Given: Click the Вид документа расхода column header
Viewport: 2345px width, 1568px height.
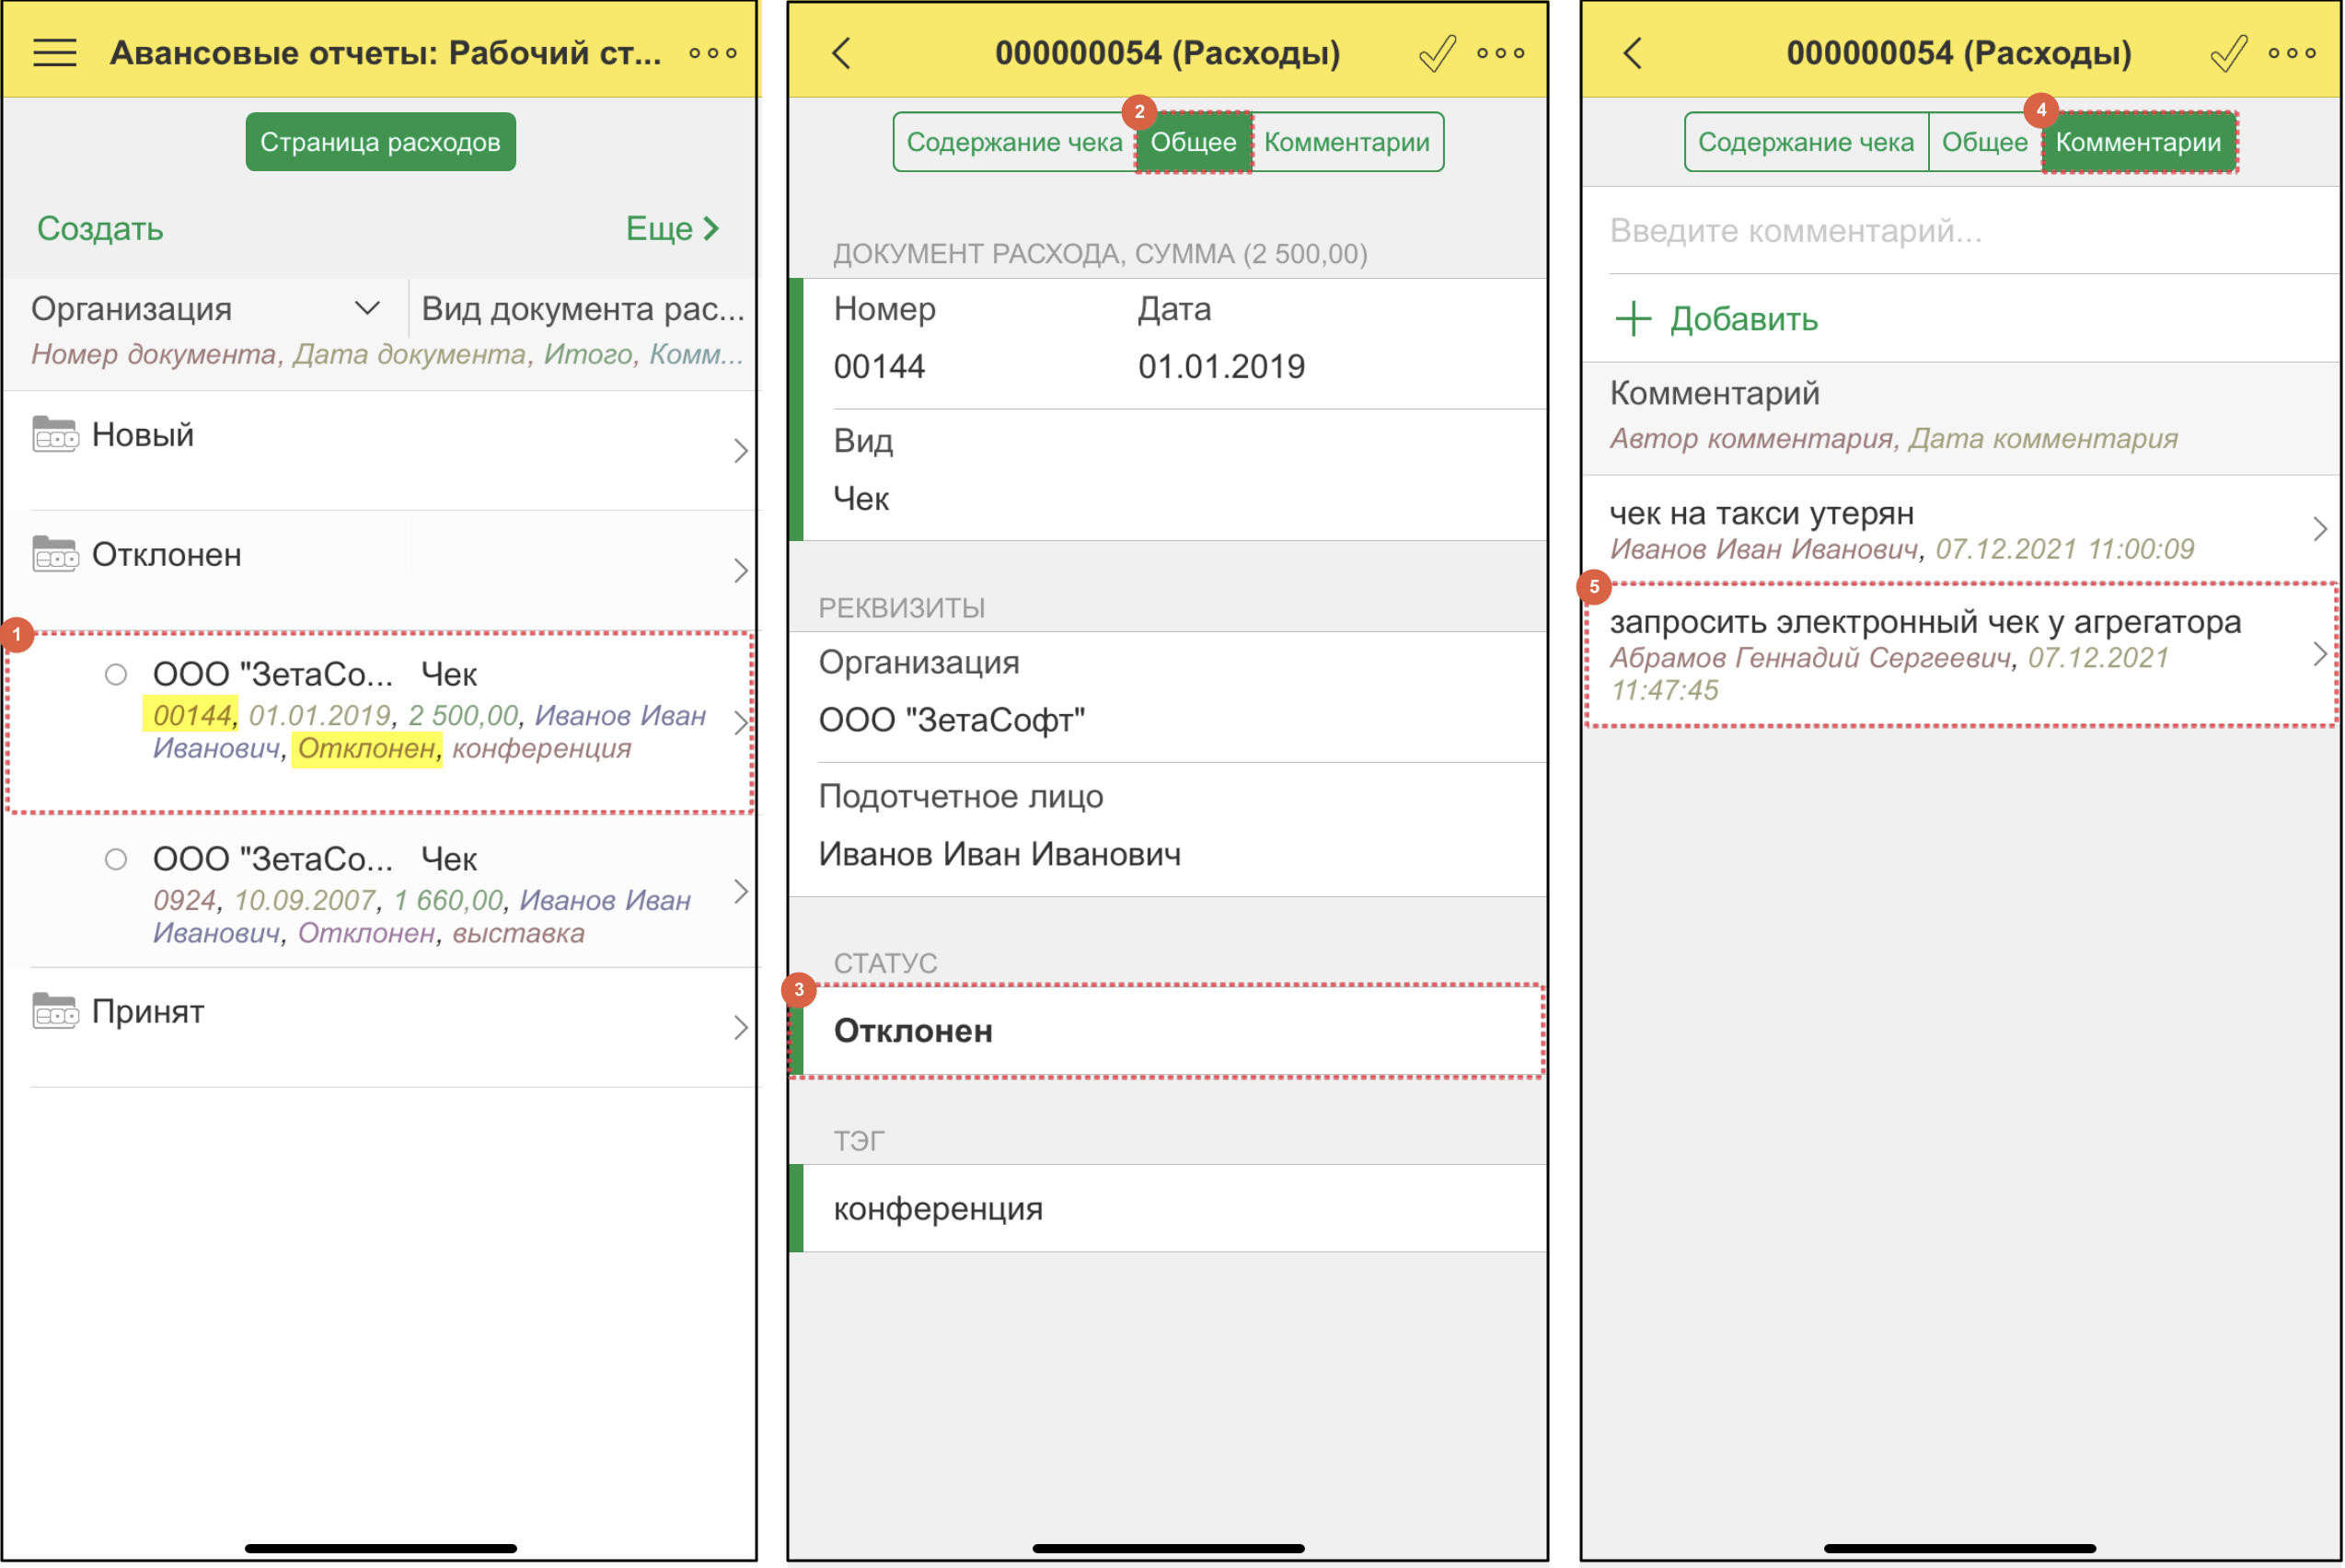Looking at the screenshot, I should tap(583, 308).
